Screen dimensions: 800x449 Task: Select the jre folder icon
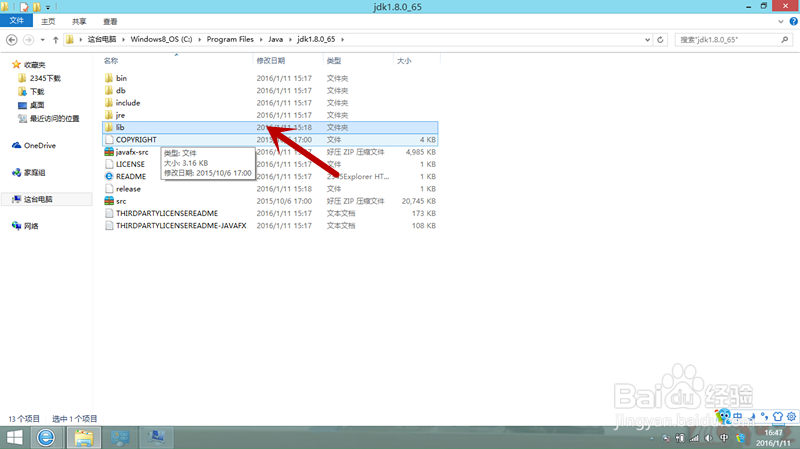[109, 115]
